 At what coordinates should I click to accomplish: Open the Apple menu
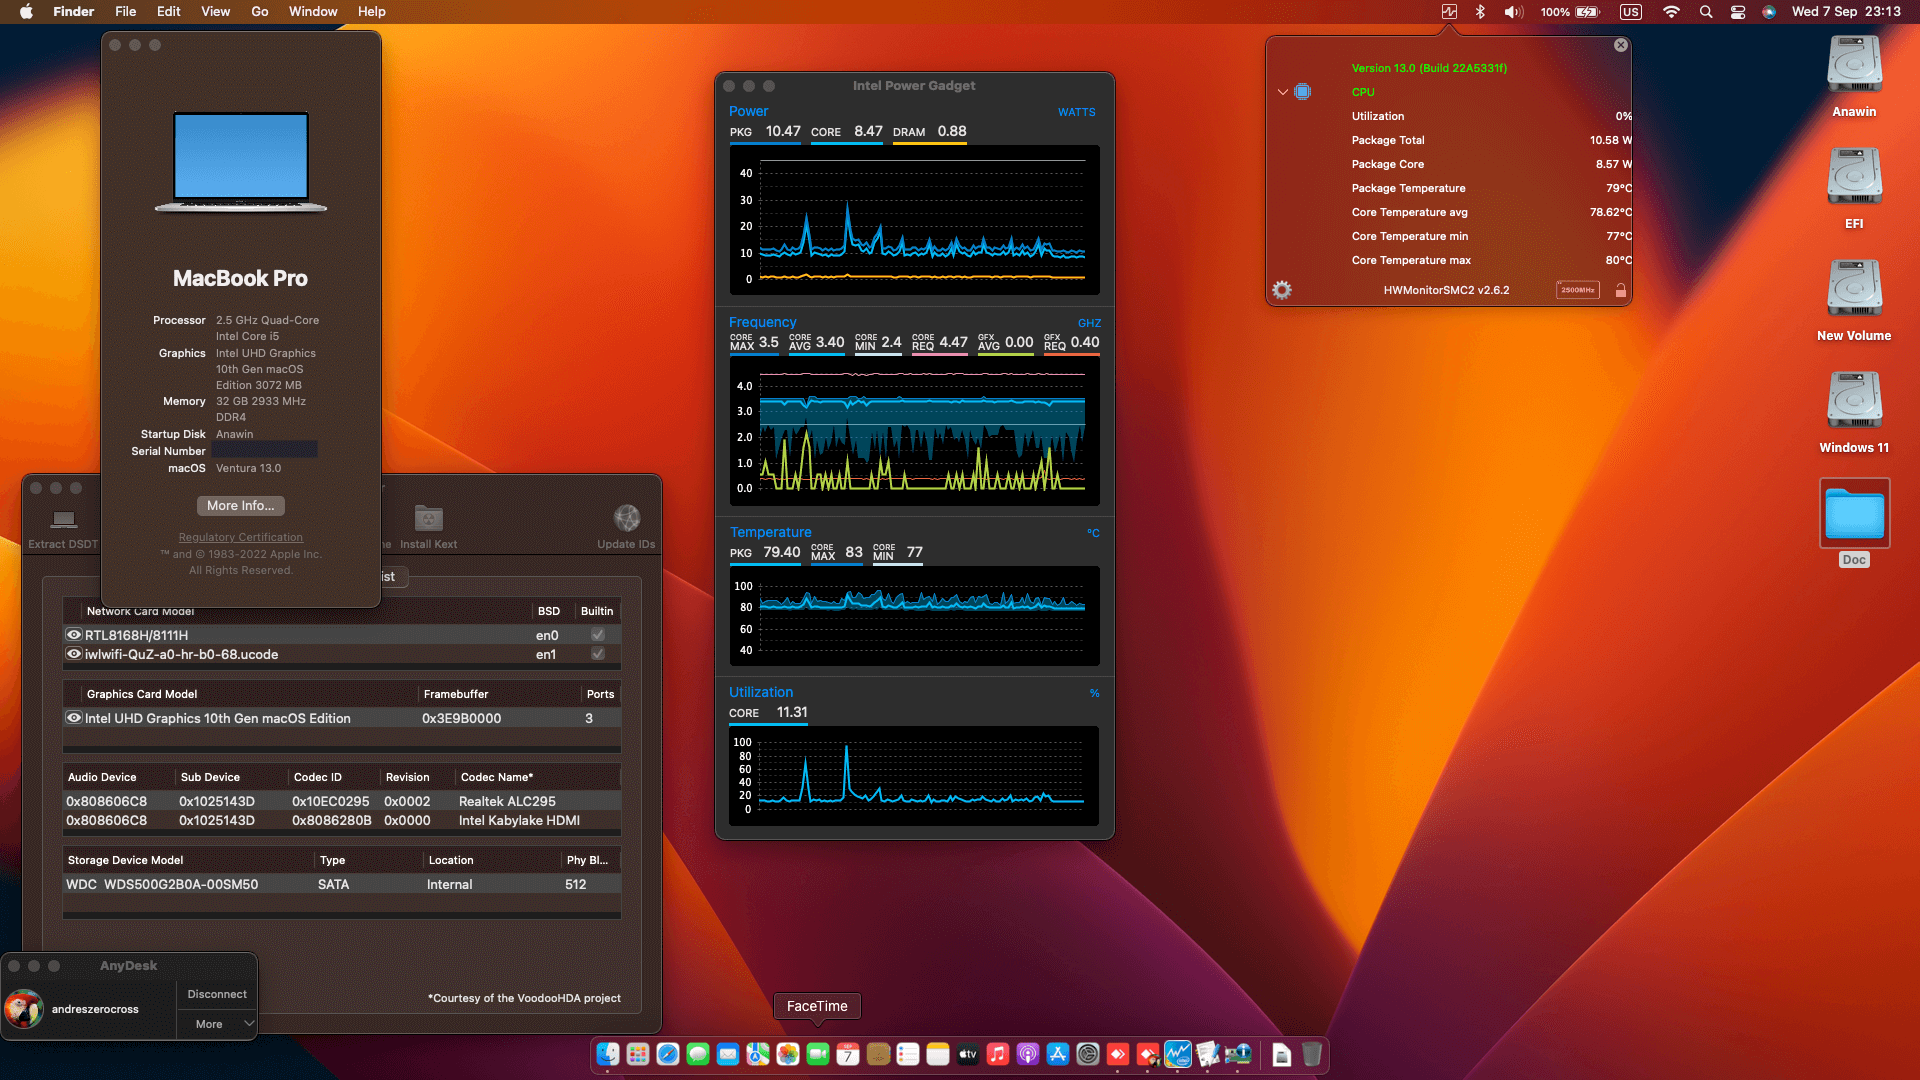coord(26,12)
